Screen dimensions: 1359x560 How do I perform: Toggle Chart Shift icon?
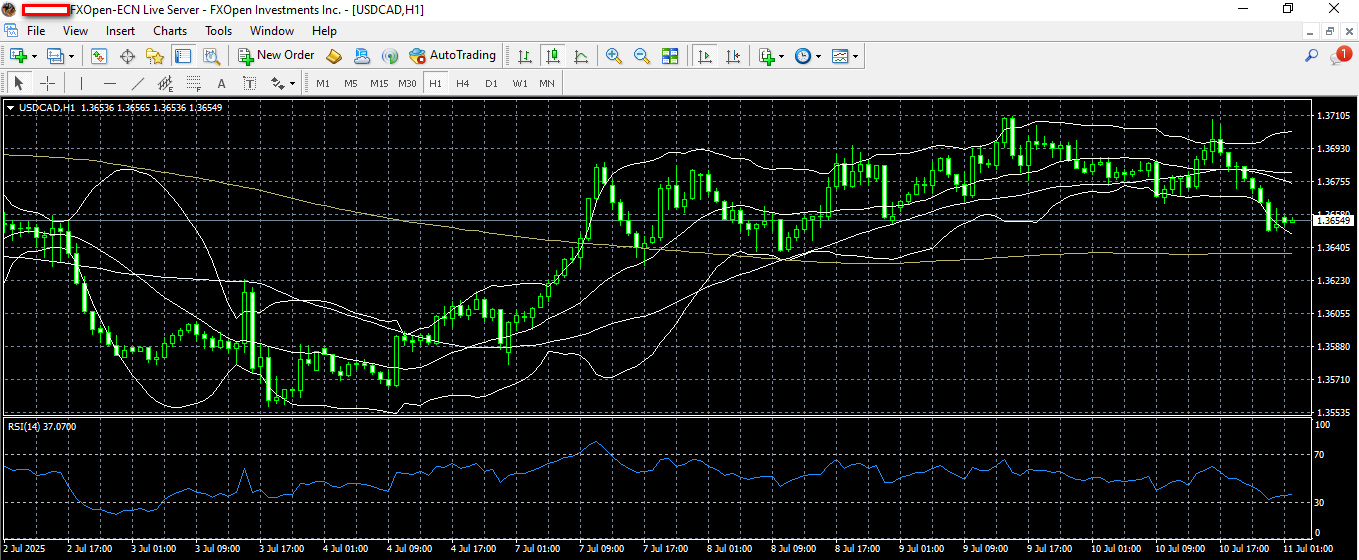[733, 56]
